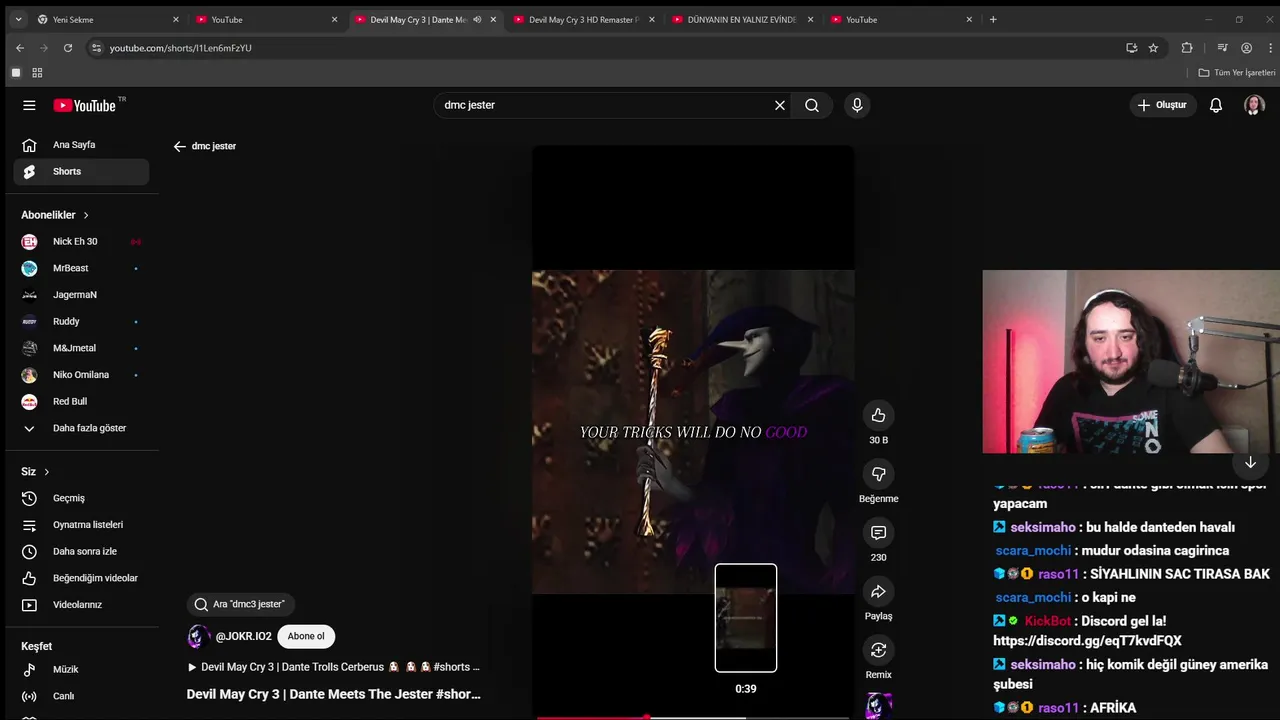This screenshot has height=720, width=1280.
Task: Open Beğendiğim videolar liked videos
Action: 81,578
